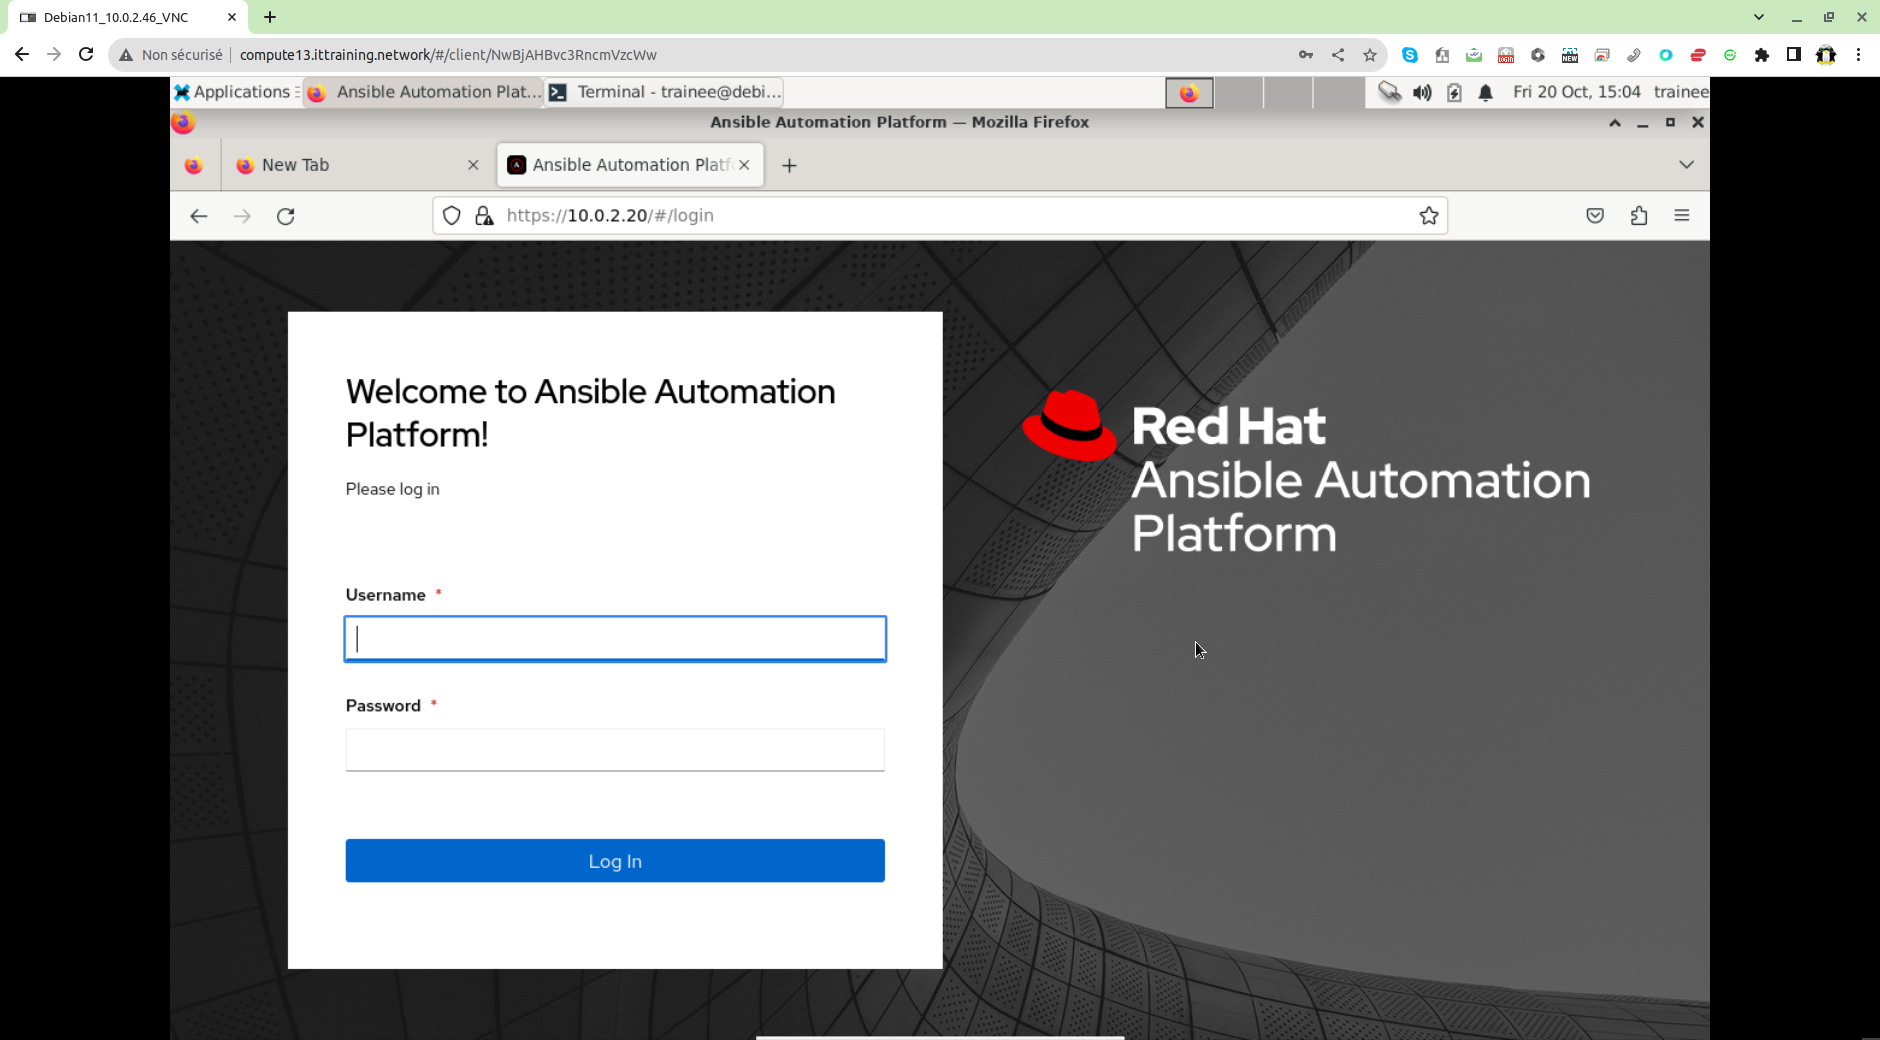Switch to Terminal trainee@debian taskbar window
The image size is (1880, 1040).
(x=665, y=92)
